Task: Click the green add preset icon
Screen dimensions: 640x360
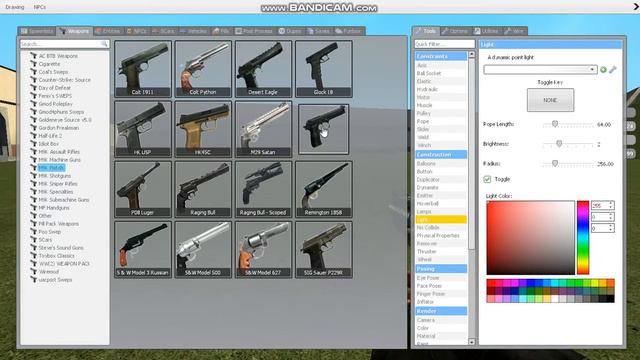Action: [x=603, y=70]
